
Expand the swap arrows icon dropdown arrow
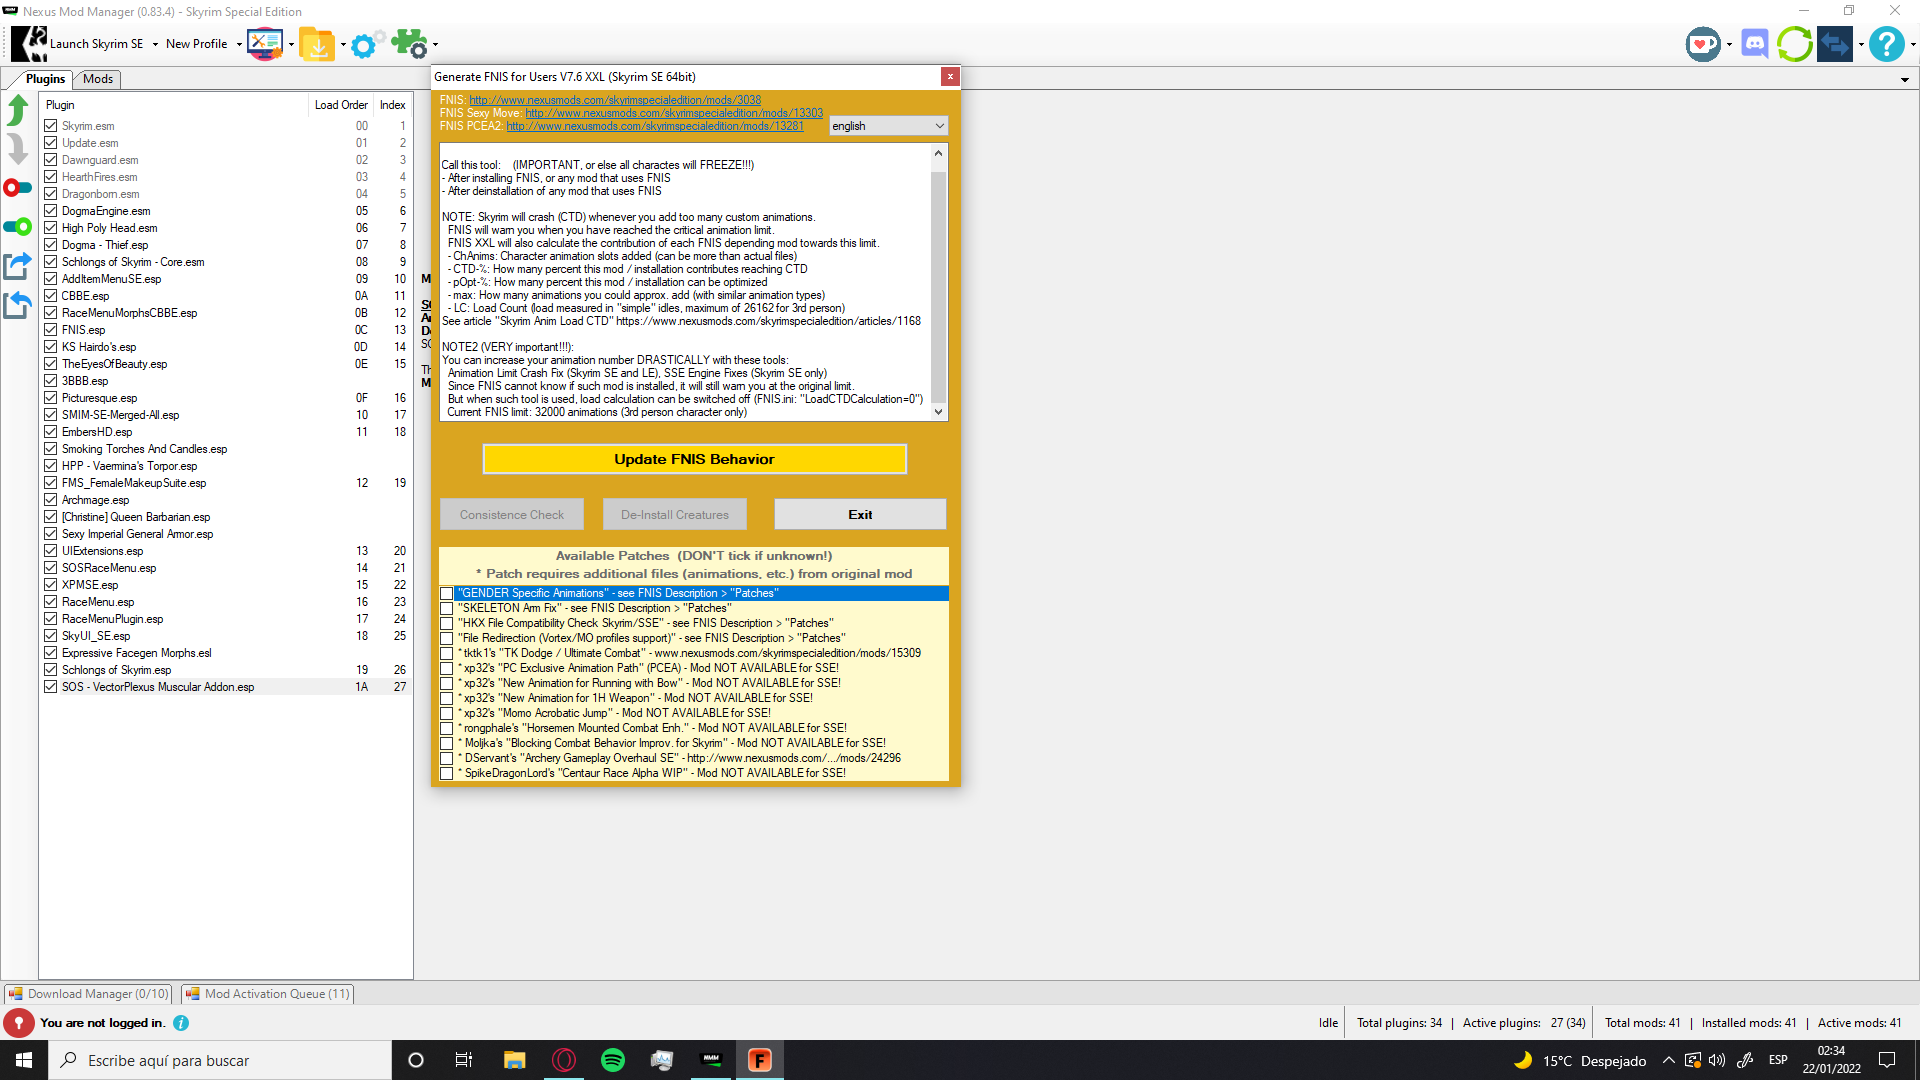pyautogui.click(x=1861, y=45)
